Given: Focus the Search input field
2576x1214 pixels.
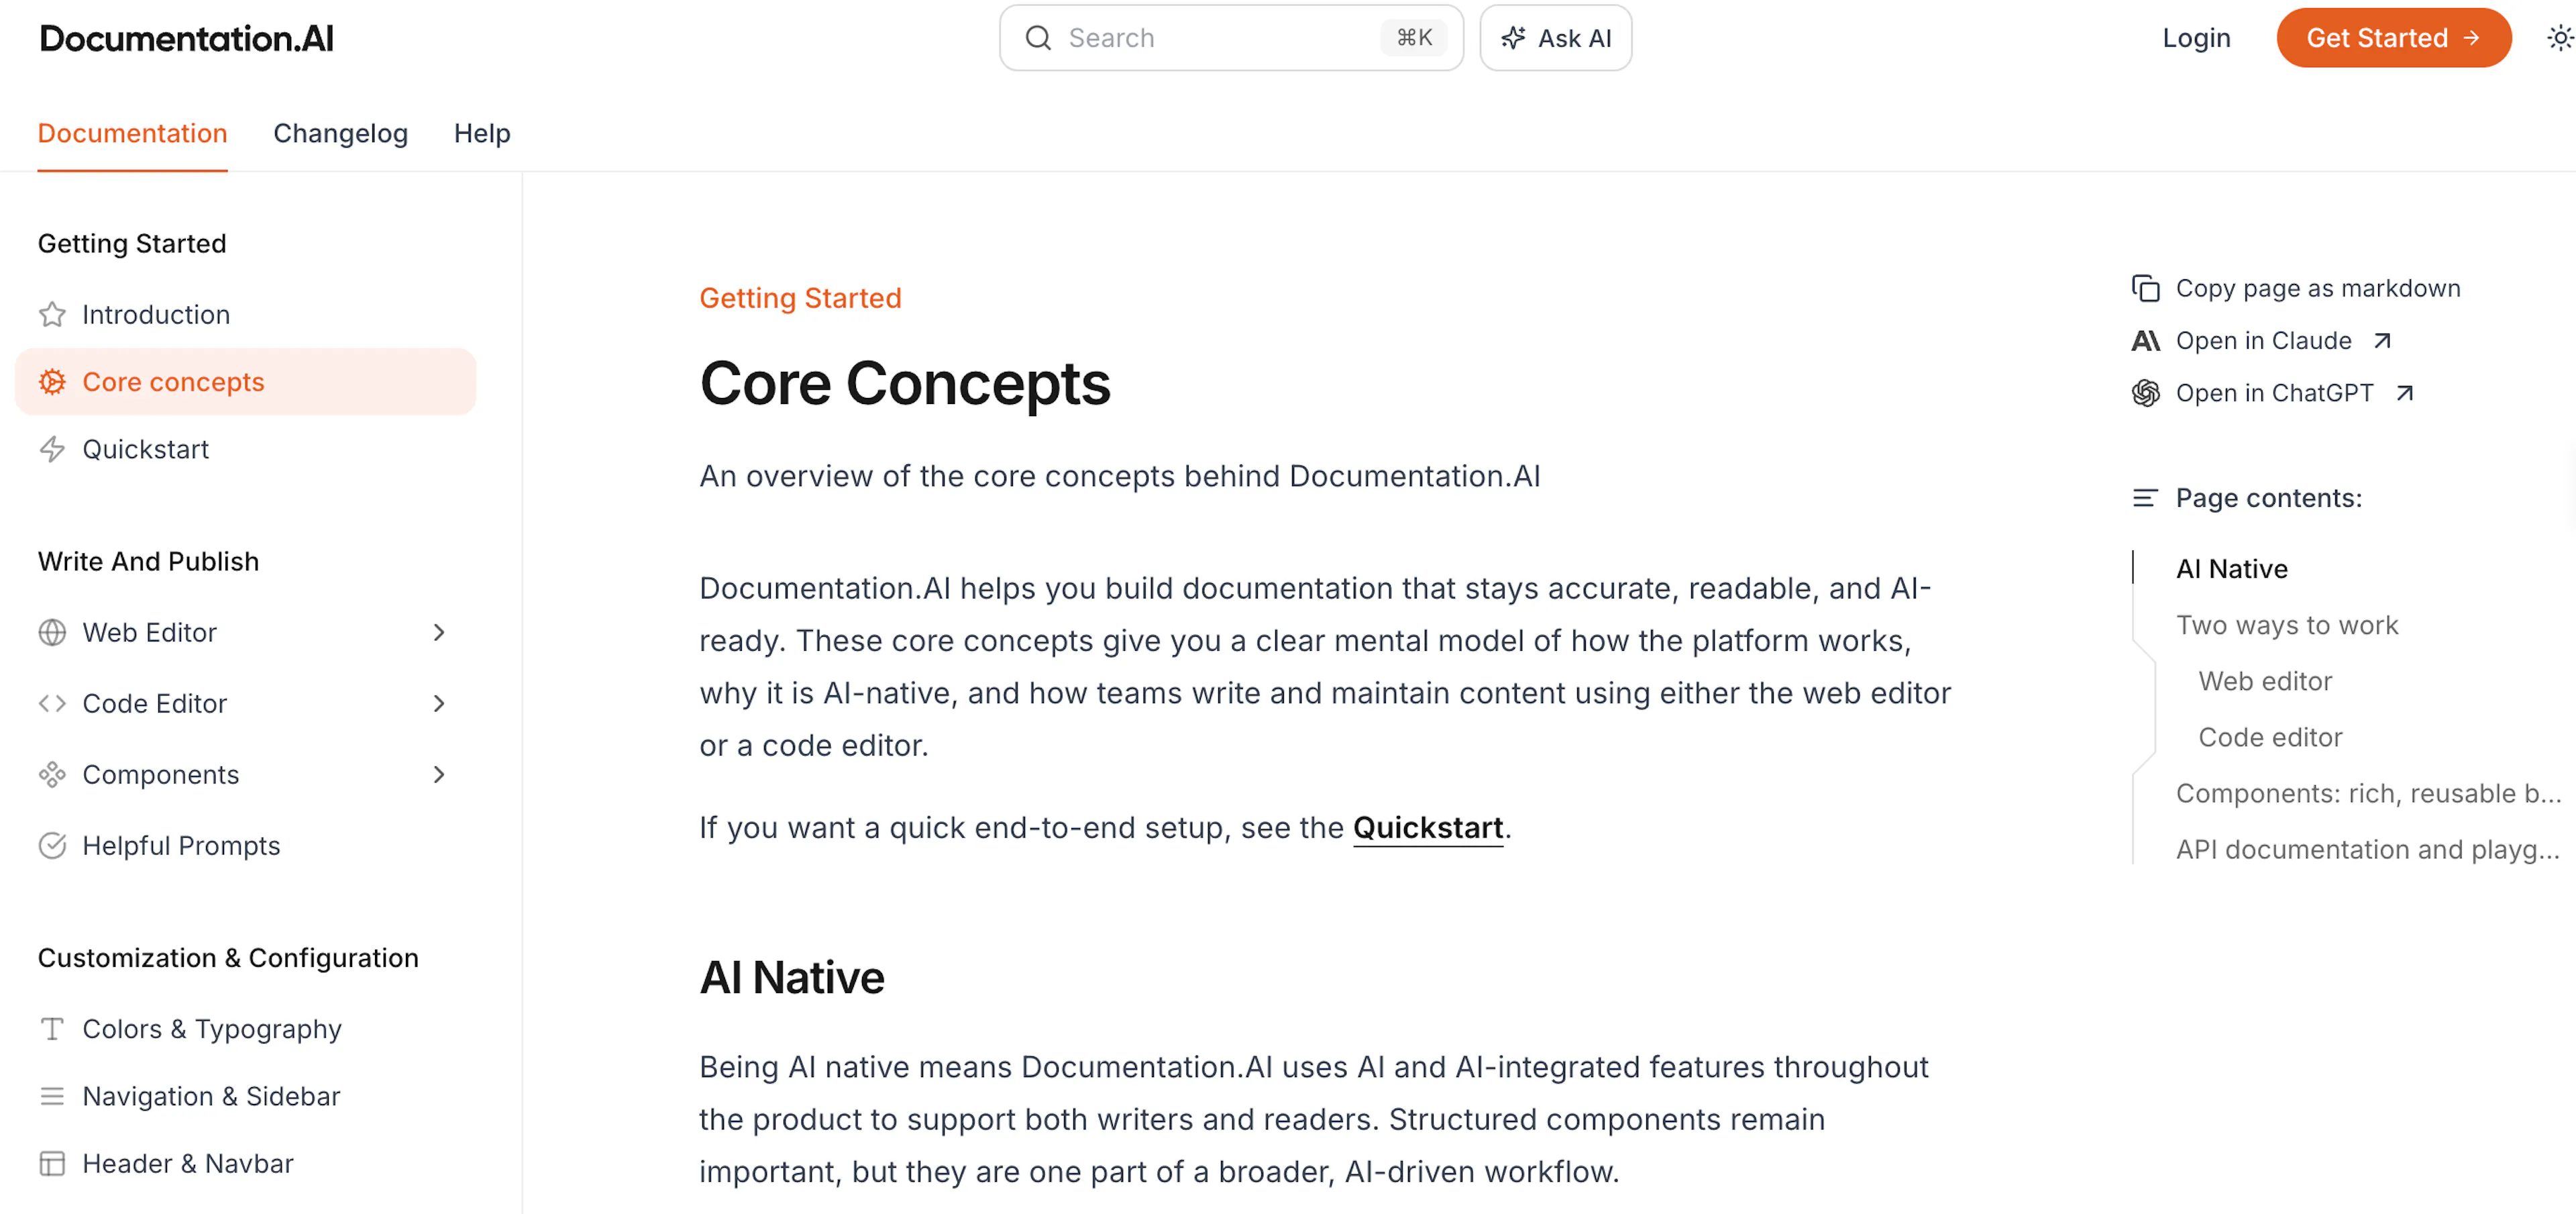Looking at the screenshot, I should 1231,38.
